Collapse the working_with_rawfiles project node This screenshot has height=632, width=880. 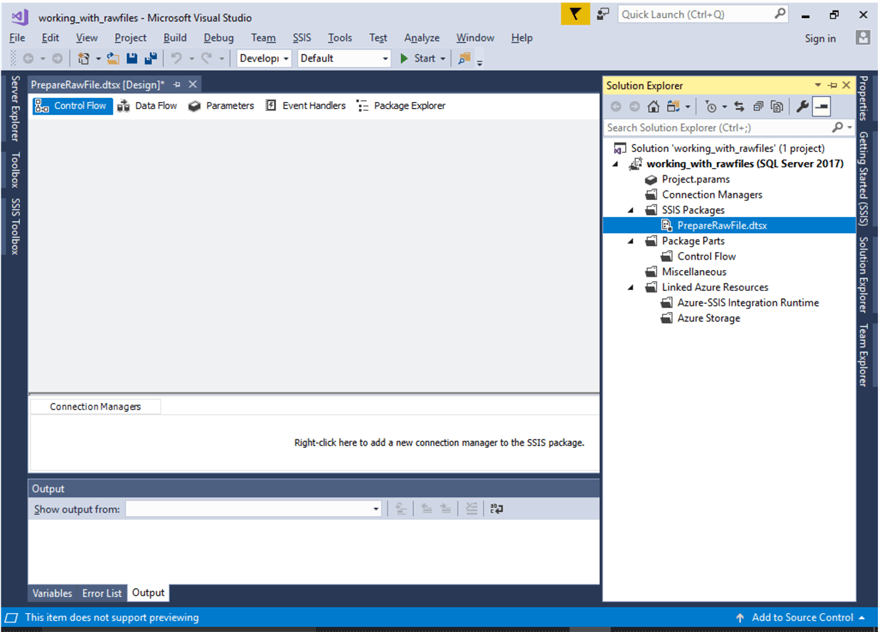click(x=616, y=164)
